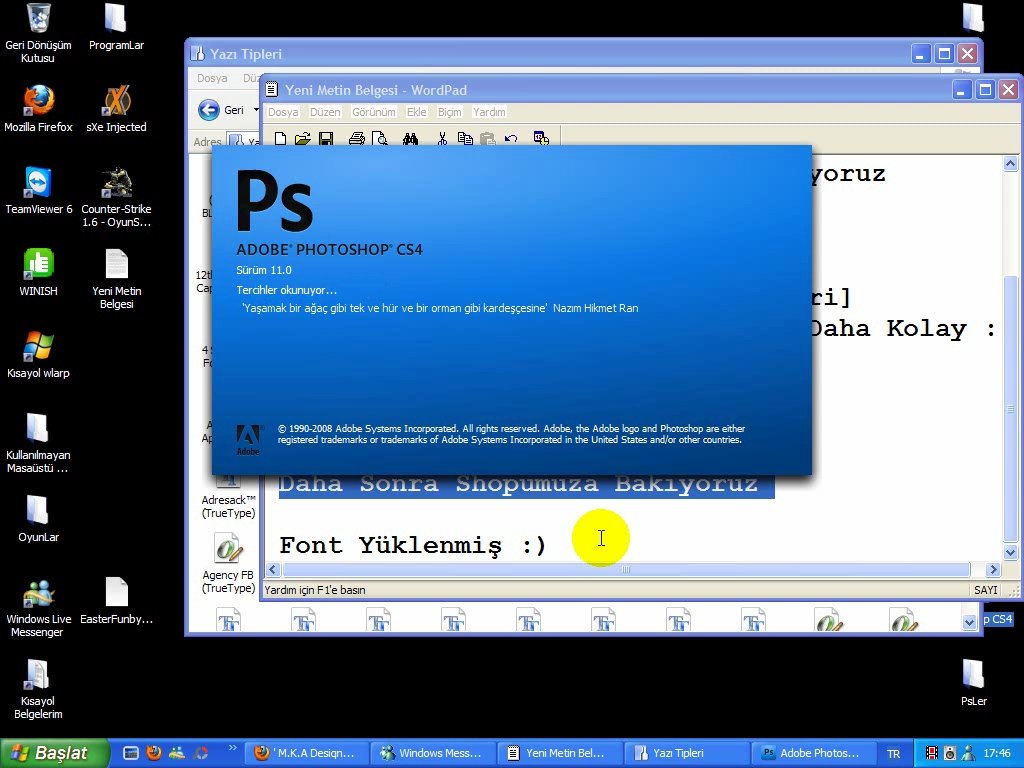Click the Paste icon in WordPad toolbar

tap(487, 138)
